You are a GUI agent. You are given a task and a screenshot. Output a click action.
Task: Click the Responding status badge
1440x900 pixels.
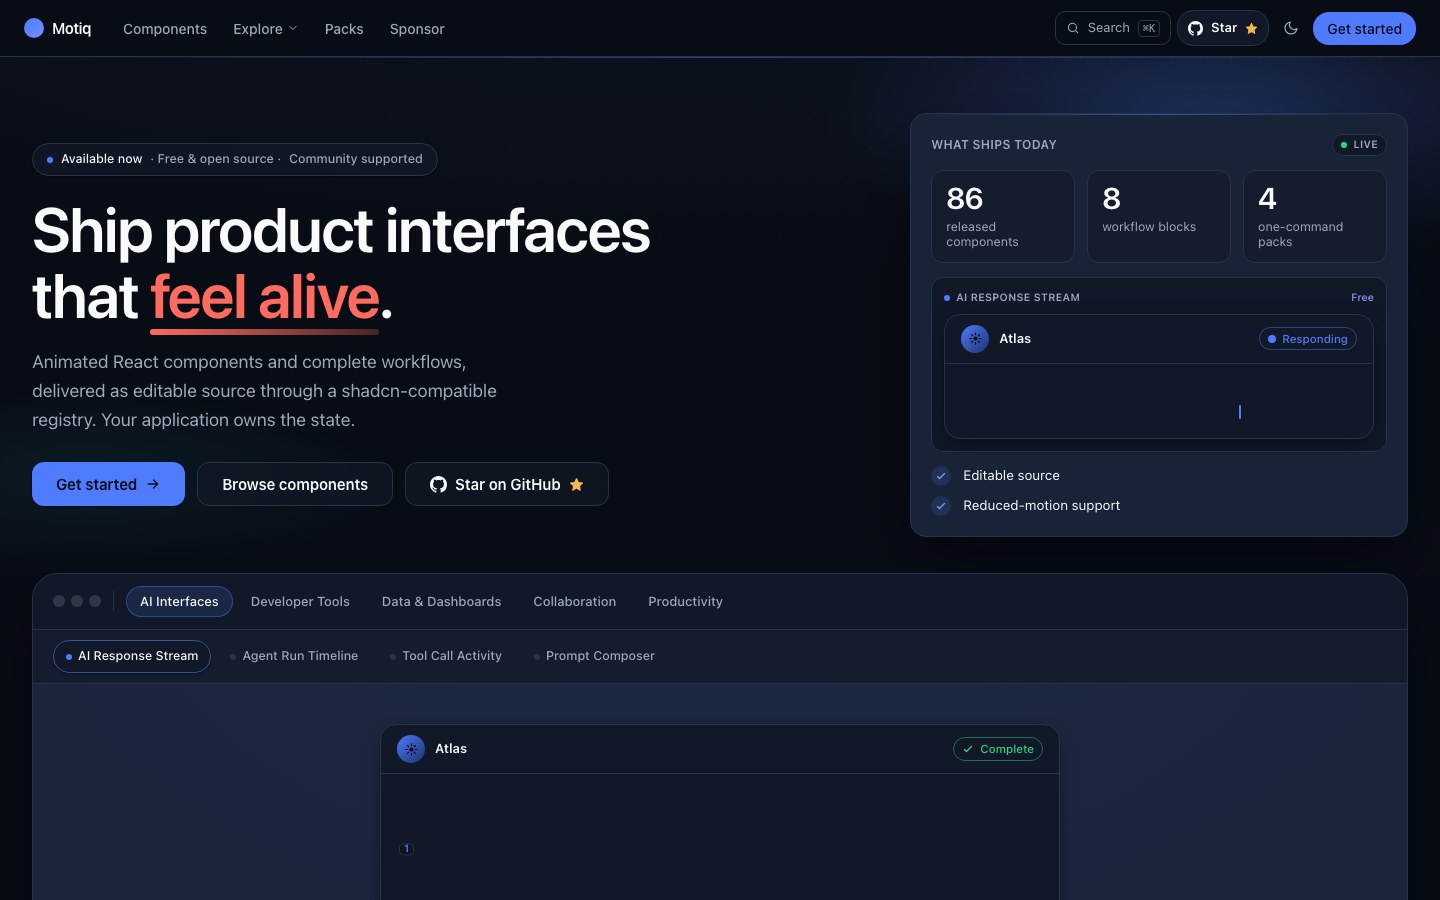[x=1308, y=339]
